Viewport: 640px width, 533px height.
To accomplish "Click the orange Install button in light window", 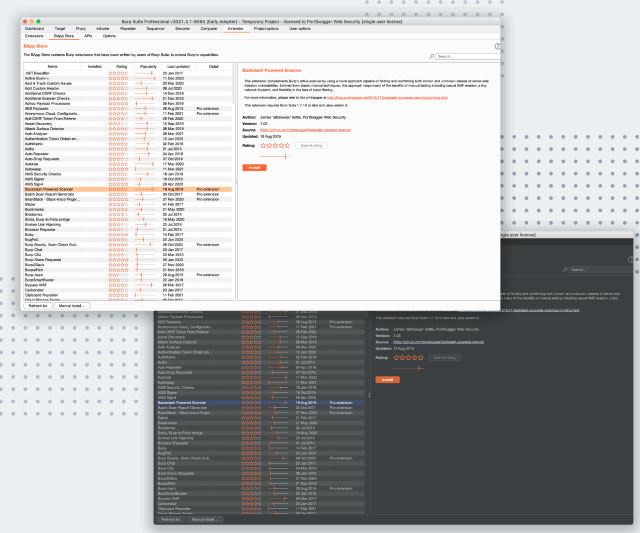I will [x=254, y=168].
